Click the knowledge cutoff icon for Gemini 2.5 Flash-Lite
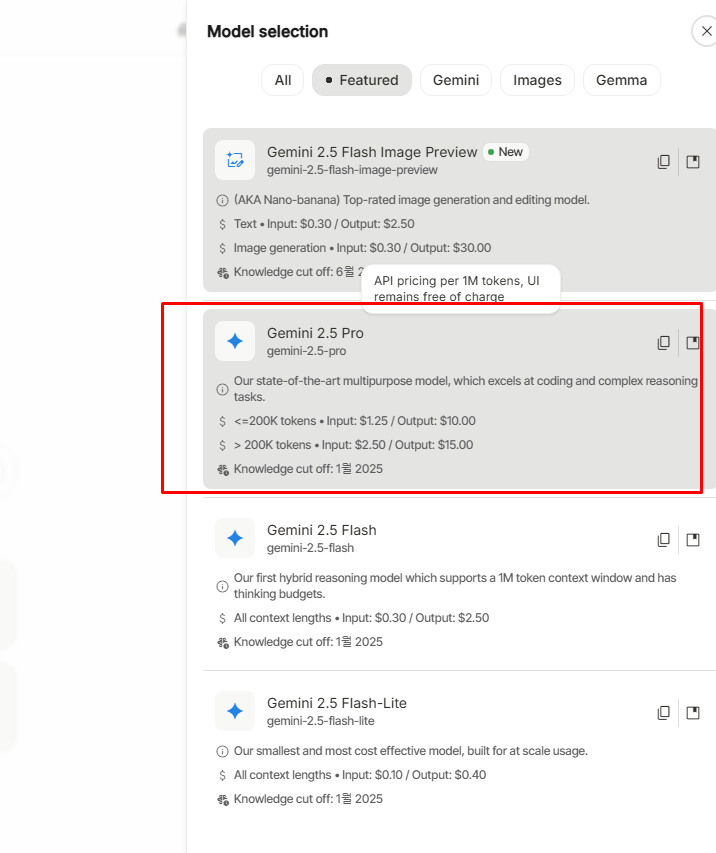 coord(223,799)
